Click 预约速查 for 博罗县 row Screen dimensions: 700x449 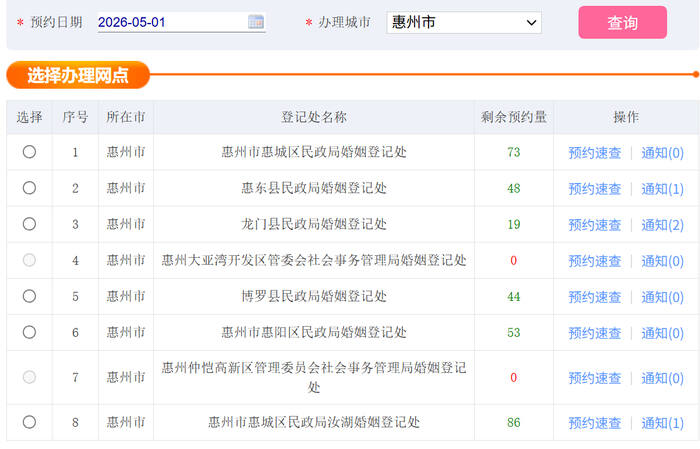coord(594,297)
